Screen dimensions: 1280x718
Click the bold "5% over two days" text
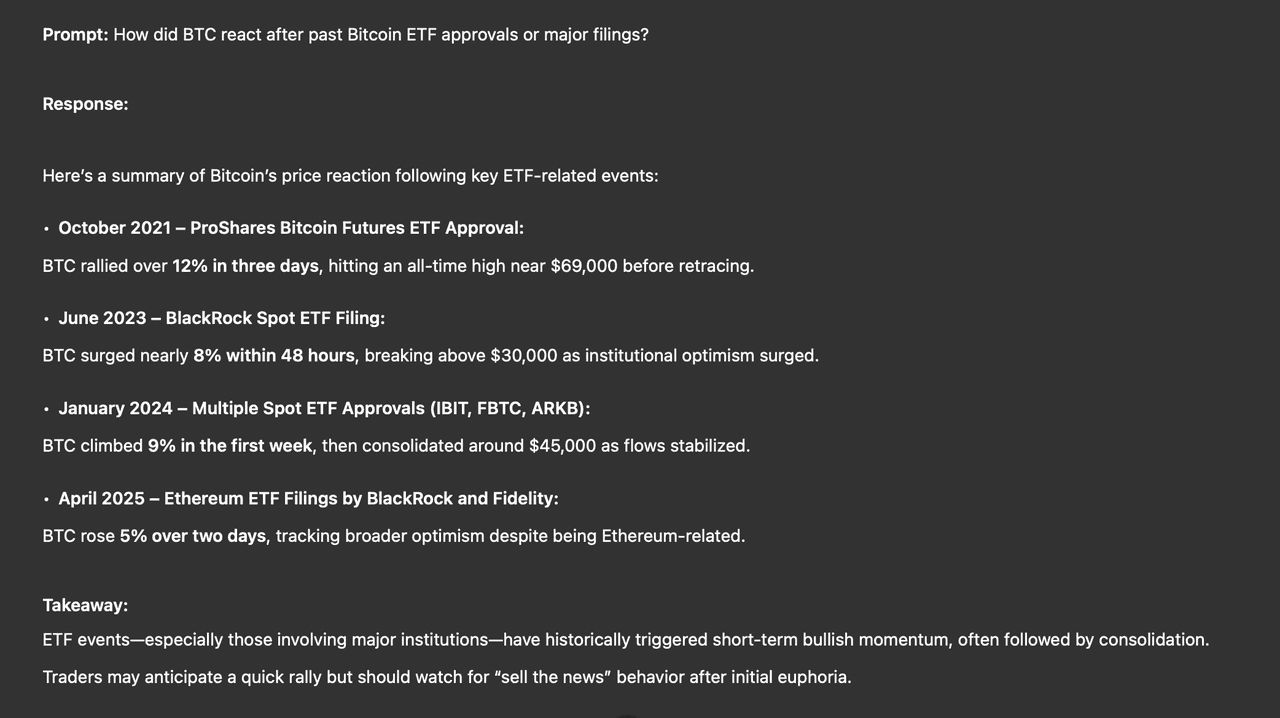click(193, 536)
